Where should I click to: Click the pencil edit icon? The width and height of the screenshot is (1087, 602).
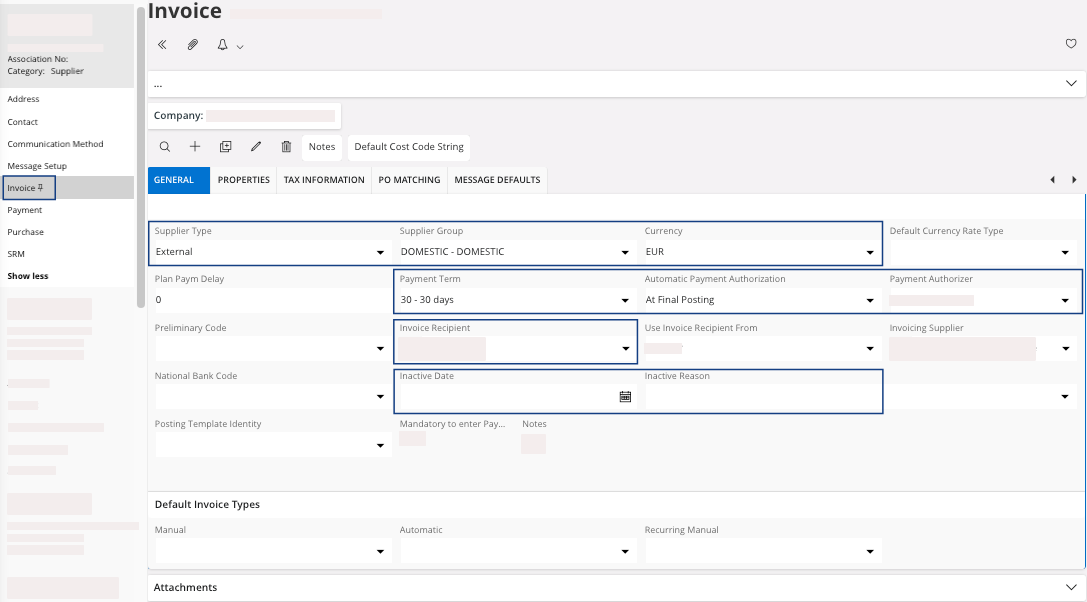pyautogui.click(x=256, y=147)
